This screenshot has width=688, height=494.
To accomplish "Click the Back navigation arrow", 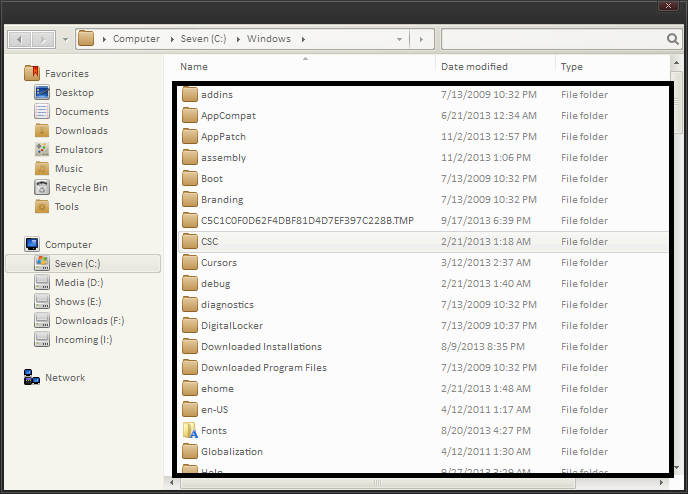I will tap(19, 39).
